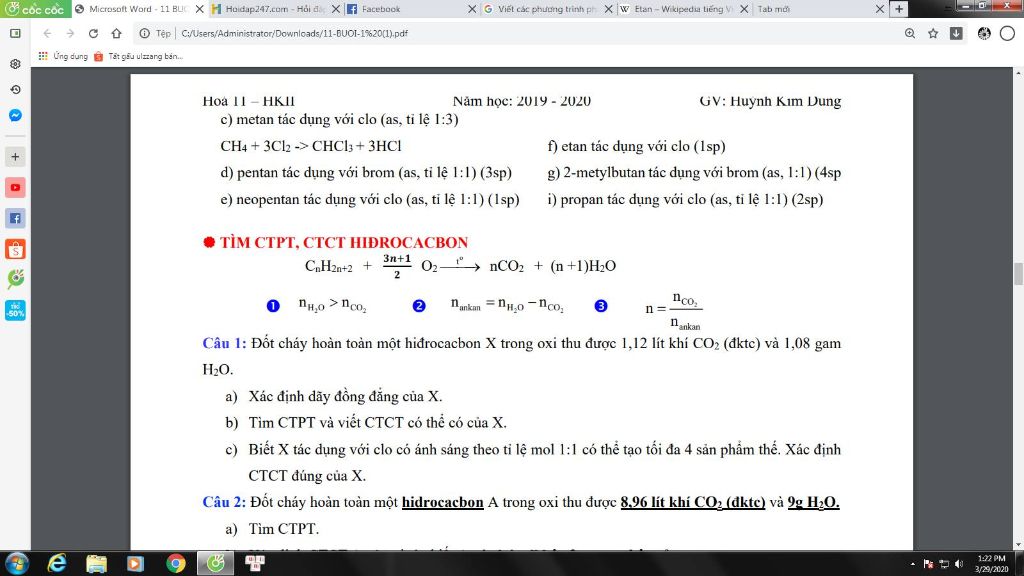Click the text 'GV: Huỳnh Kim Dung'
Image resolution: width=1024 pixels, height=576 pixels.
coord(770,101)
